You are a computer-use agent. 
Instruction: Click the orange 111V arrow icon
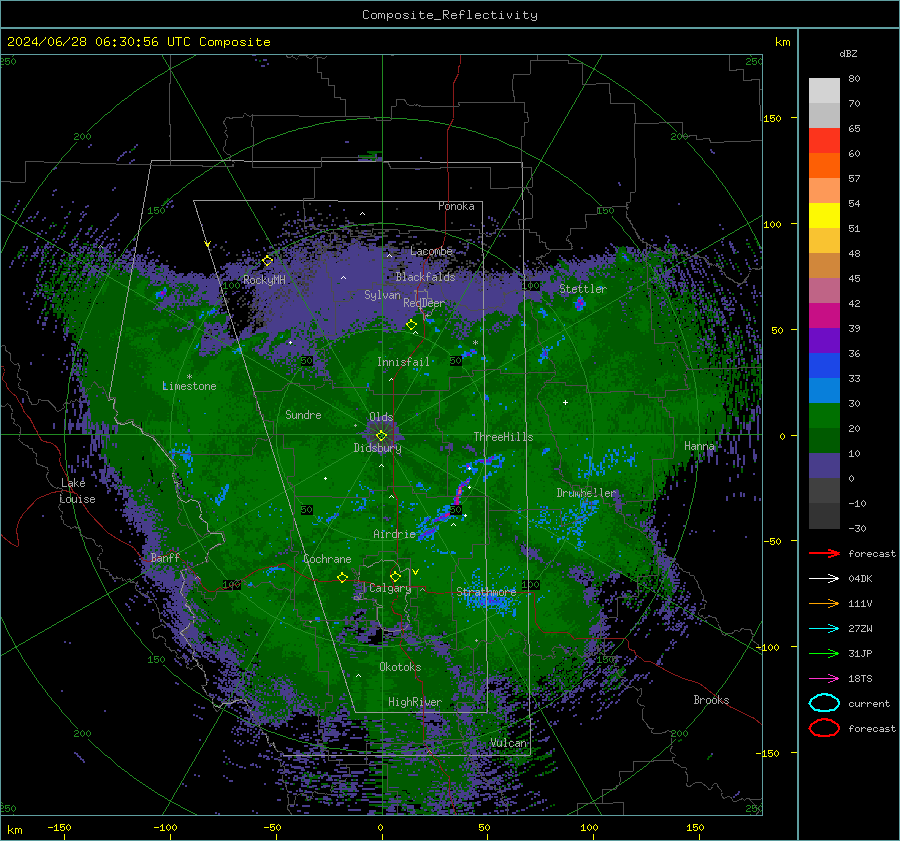(824, 603)
